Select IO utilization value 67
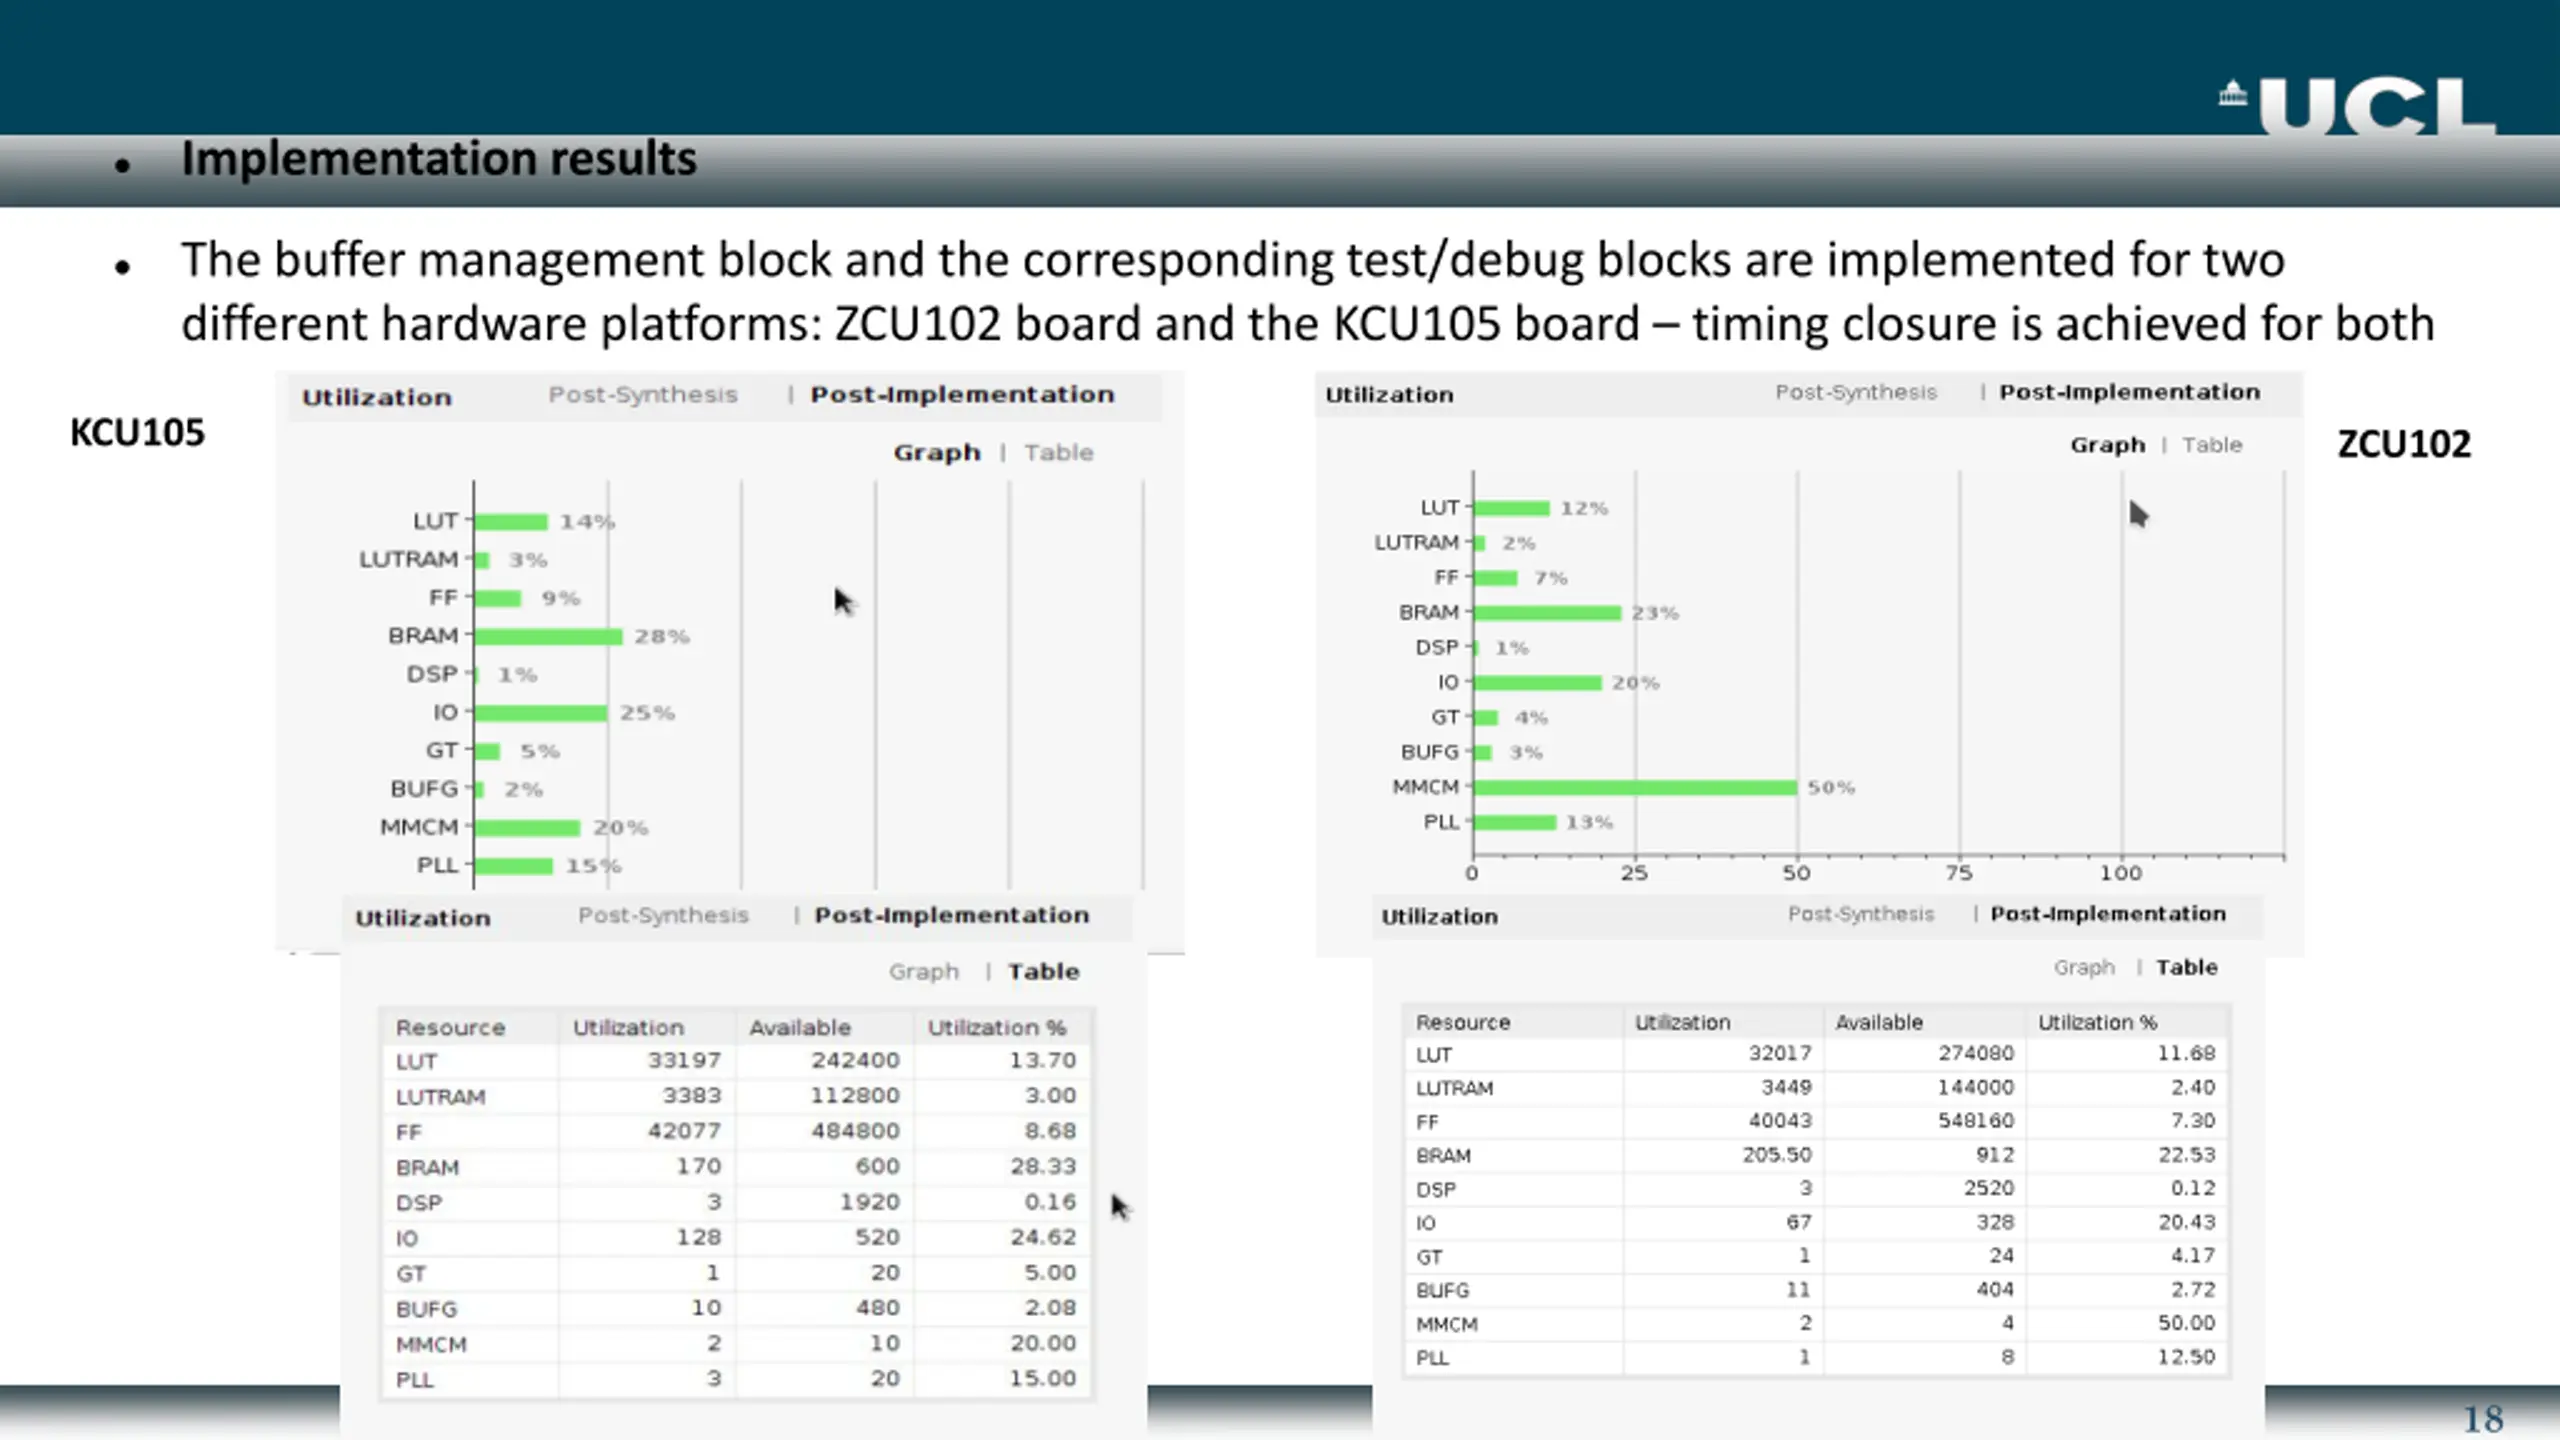Screen dimensions: 2560x1440 pos(1799,1223)
